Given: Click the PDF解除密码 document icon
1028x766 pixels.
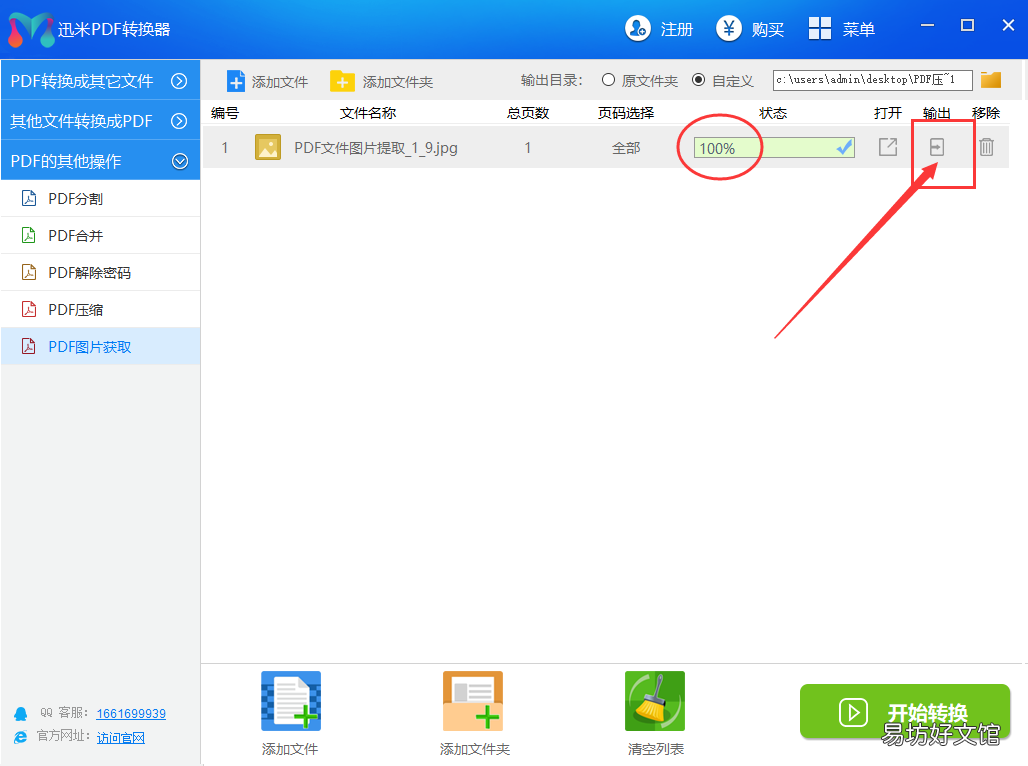Looking at the screenshot, I should (29, 272).
